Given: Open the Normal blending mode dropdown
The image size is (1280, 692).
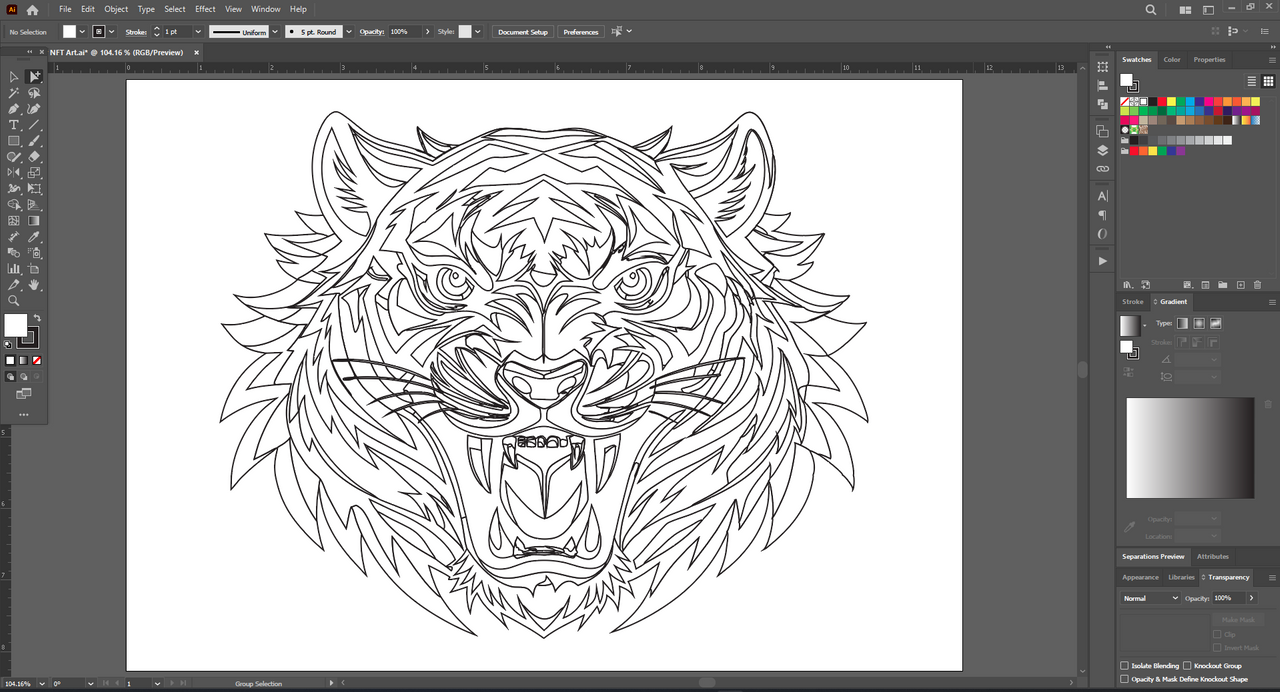Looking at the screenshot, I should (1150, 598).
